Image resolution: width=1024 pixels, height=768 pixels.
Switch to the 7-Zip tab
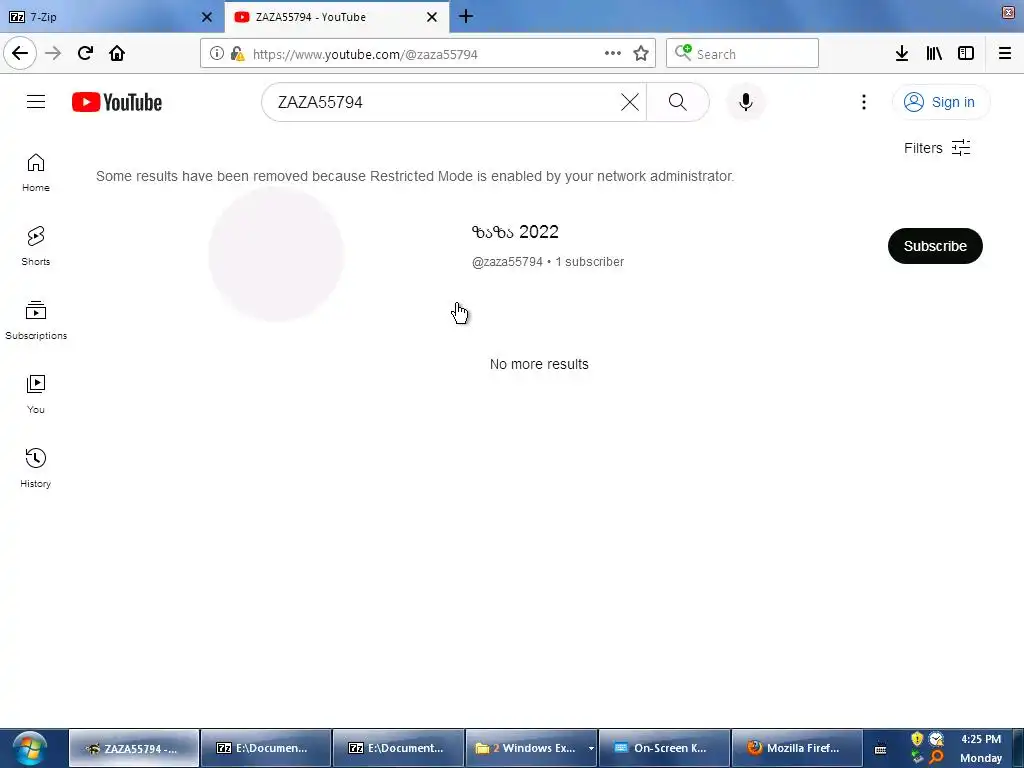click(110, 17)
